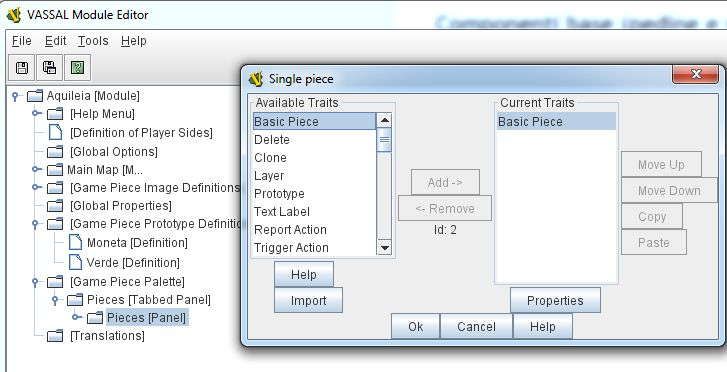Click the Save As toolbar icon

(x=50, y=68)
